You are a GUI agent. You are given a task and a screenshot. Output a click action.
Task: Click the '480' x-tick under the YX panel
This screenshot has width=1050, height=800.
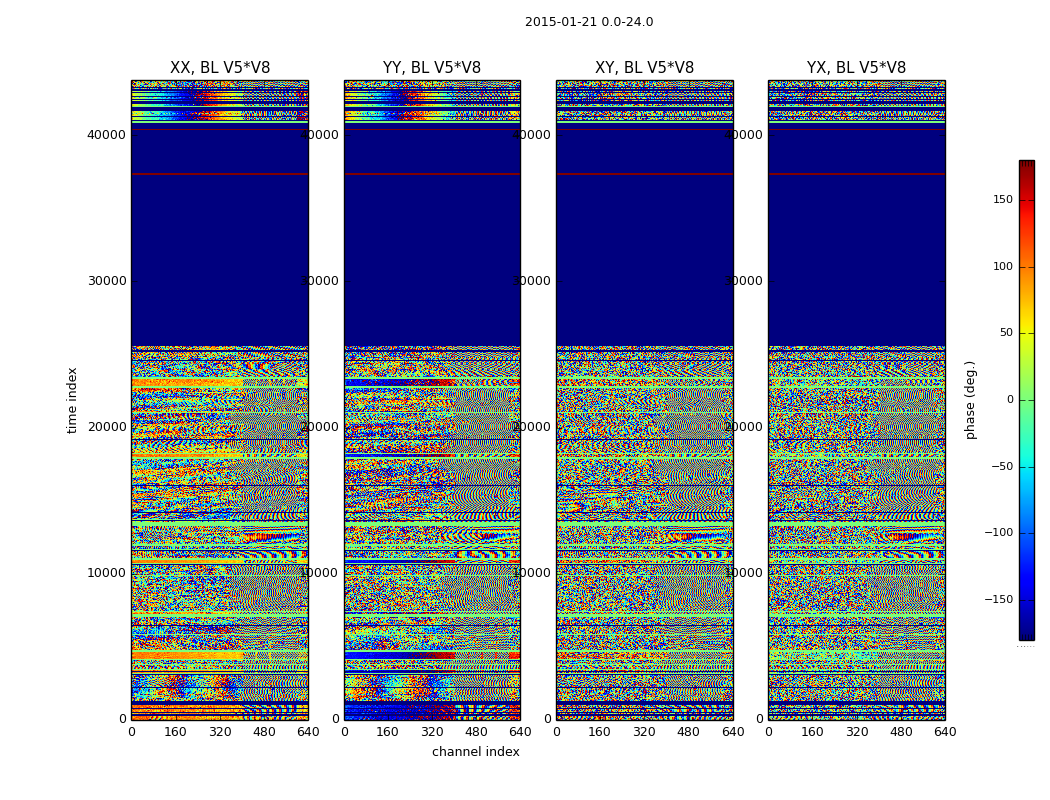(901, 732)
